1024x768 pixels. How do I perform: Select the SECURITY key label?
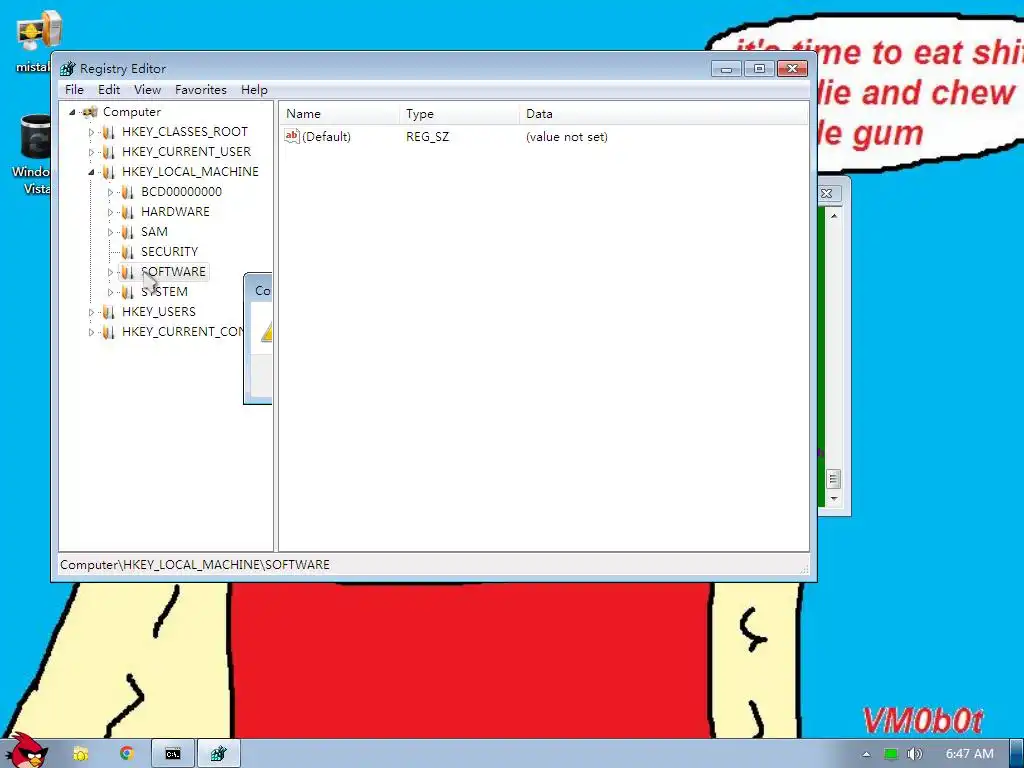169,251
